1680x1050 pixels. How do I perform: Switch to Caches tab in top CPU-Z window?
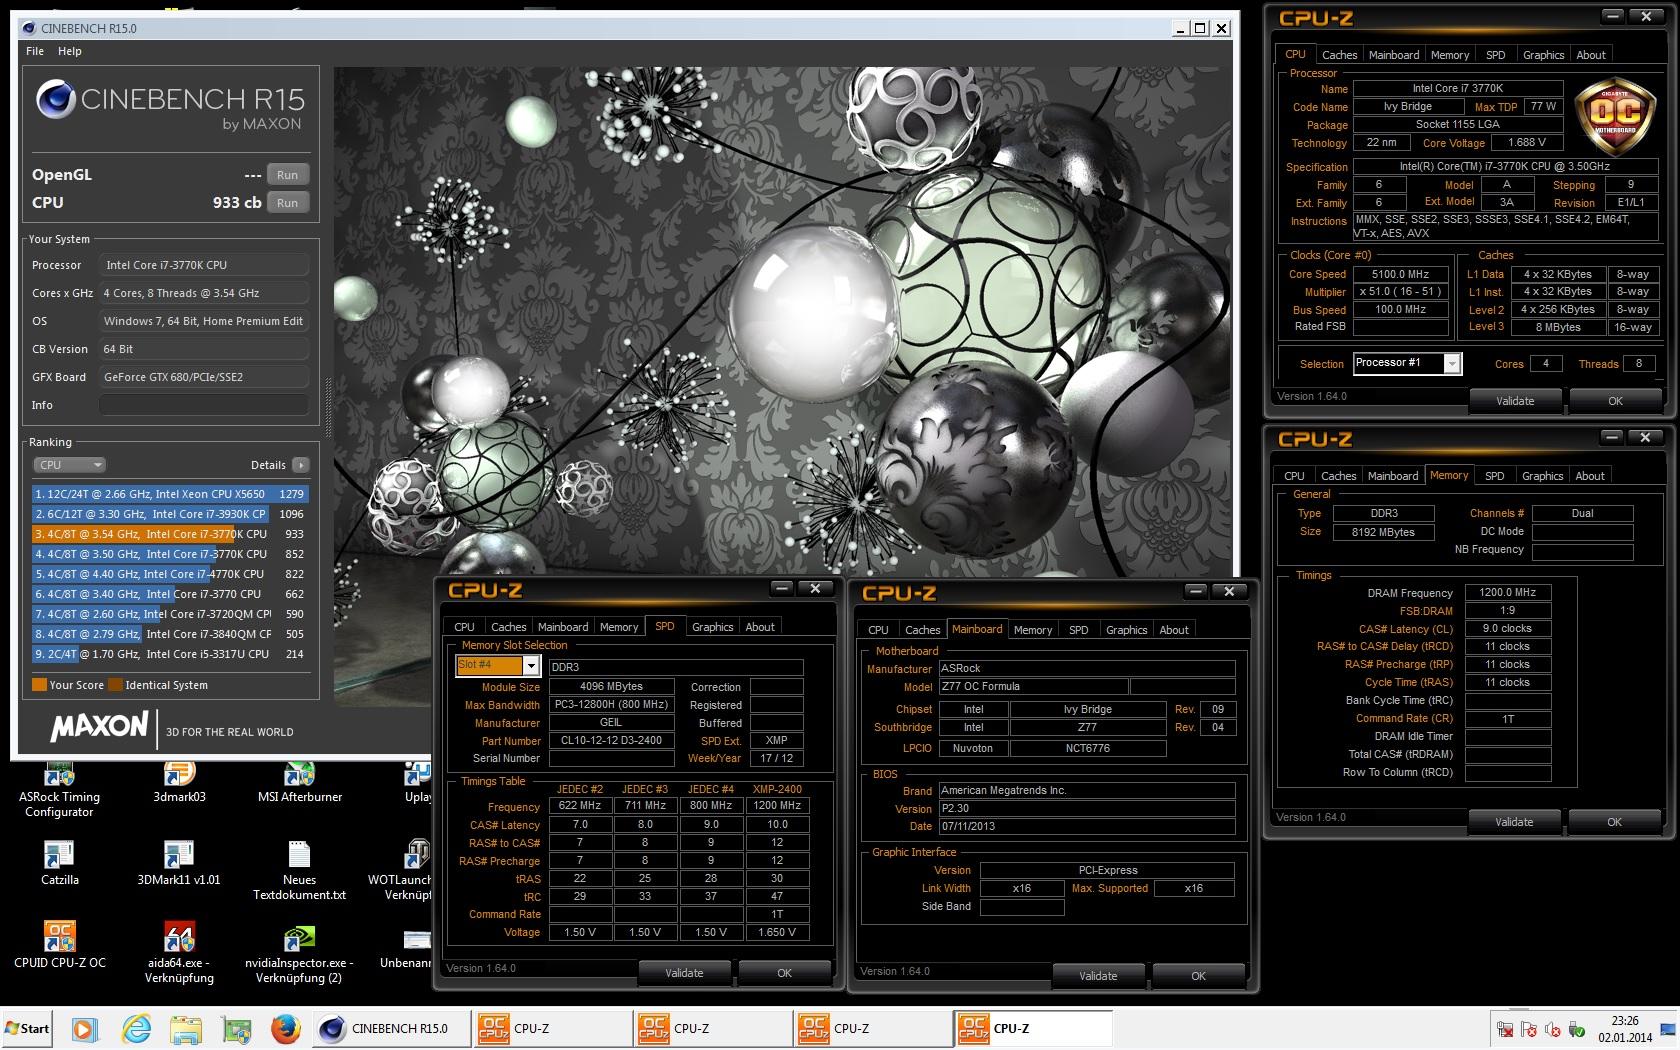pyautogui.click(x=1339, y=55)
